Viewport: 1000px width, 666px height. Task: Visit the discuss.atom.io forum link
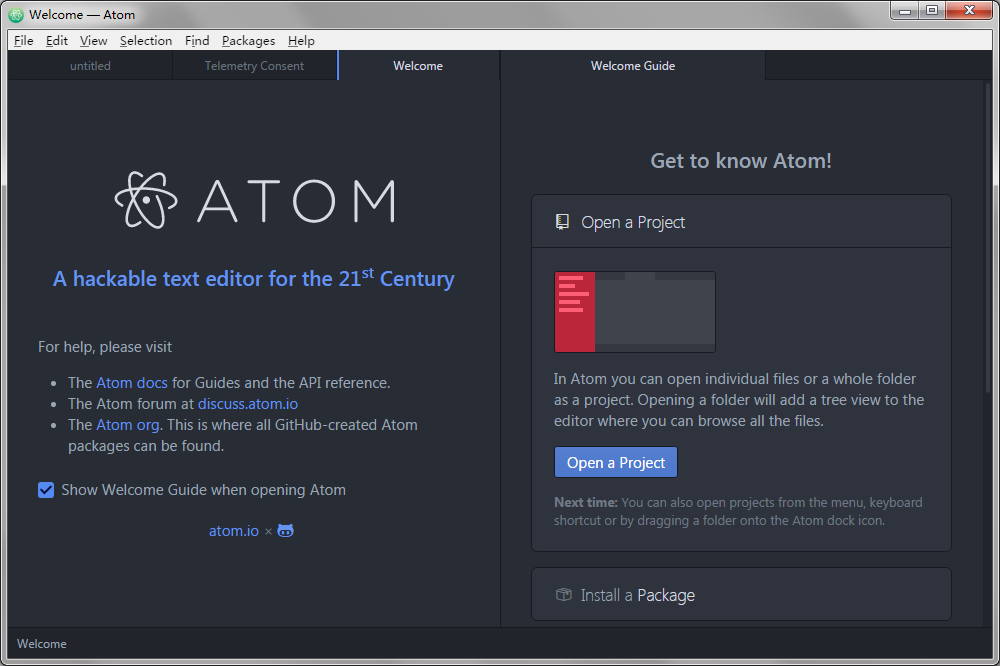tap(248, 404)
